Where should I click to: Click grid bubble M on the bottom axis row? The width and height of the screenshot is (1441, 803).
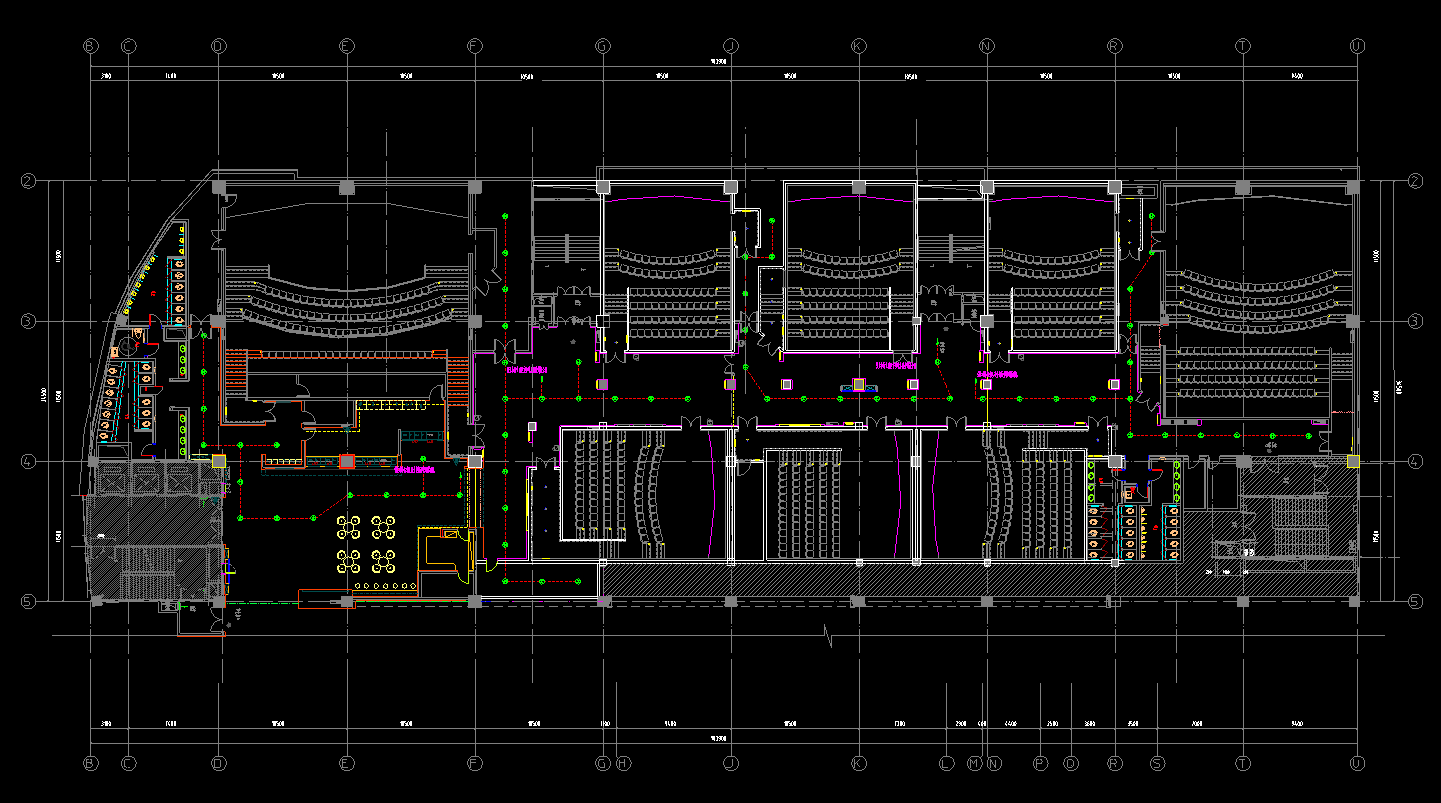pos(974,764)
